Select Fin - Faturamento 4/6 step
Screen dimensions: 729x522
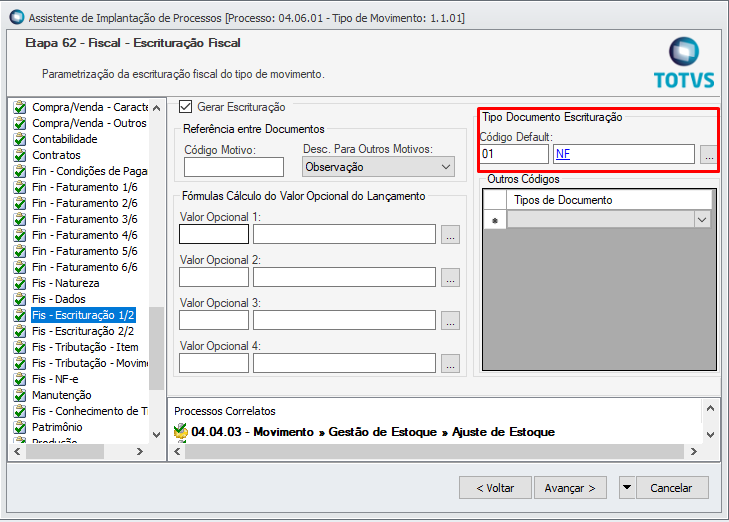(85, 235)
